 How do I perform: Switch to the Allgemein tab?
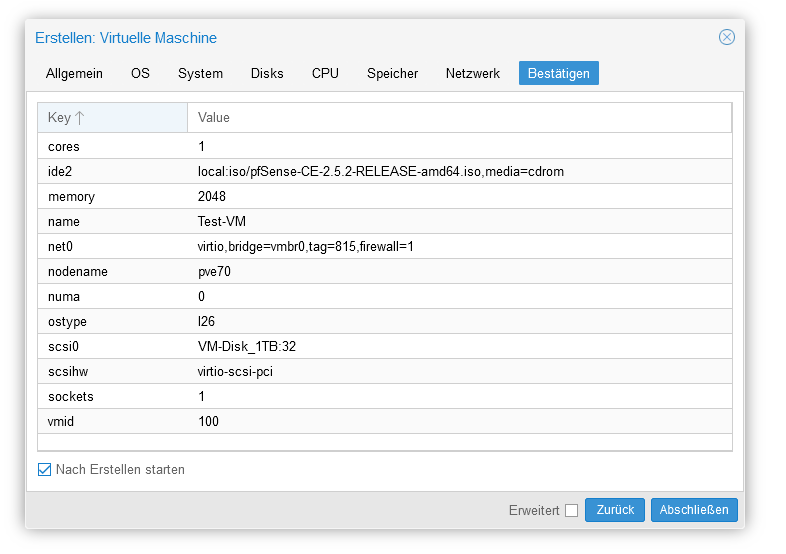coord(74,73)
